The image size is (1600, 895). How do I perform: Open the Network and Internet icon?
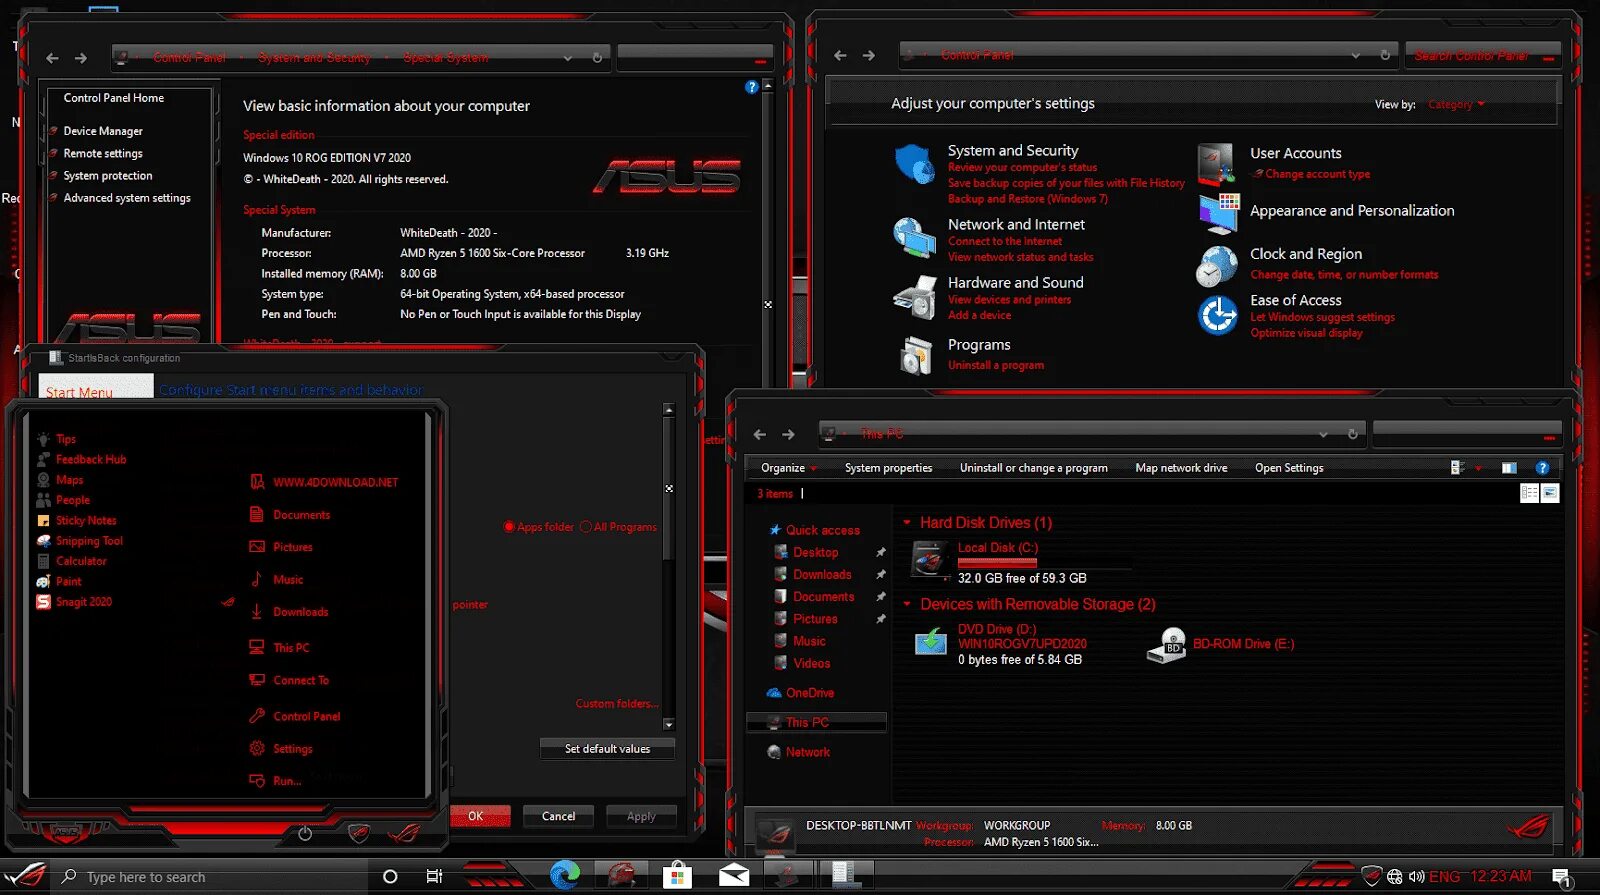(914, 238)
